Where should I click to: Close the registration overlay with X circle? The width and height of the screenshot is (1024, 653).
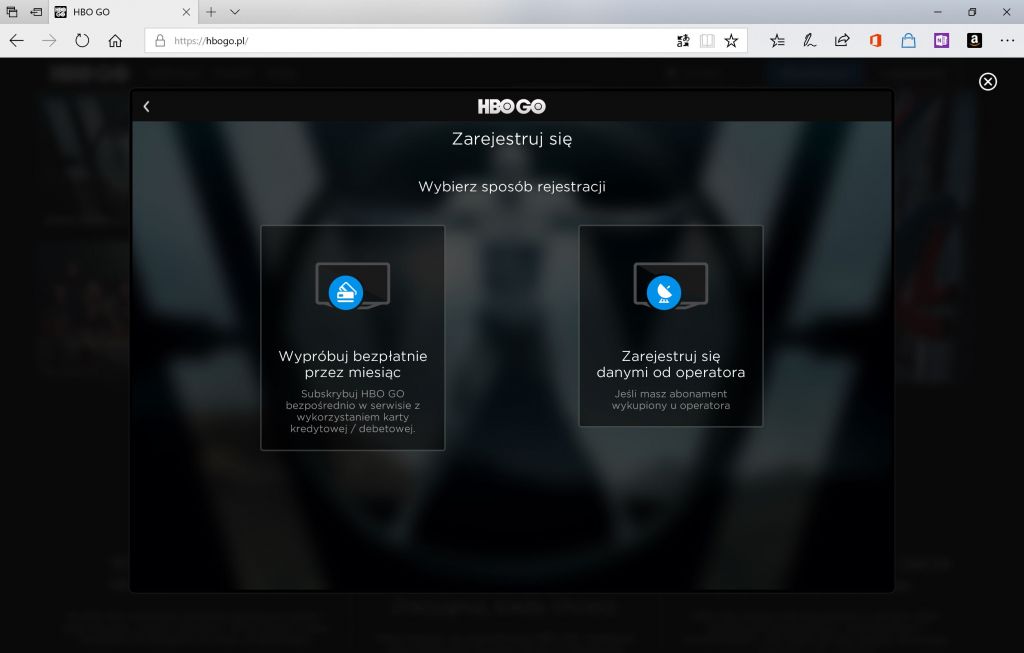[x=987, y=82]
